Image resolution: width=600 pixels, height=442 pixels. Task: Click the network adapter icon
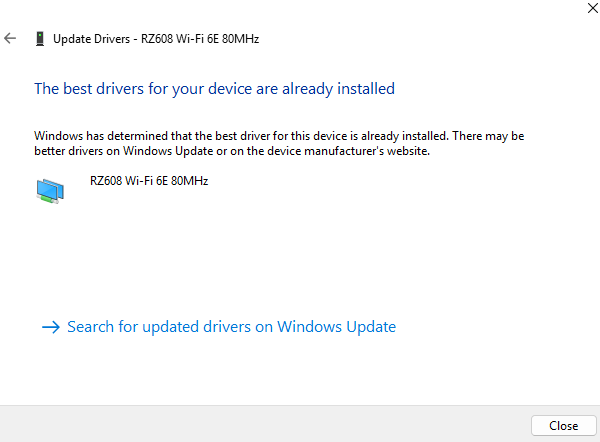50,190
